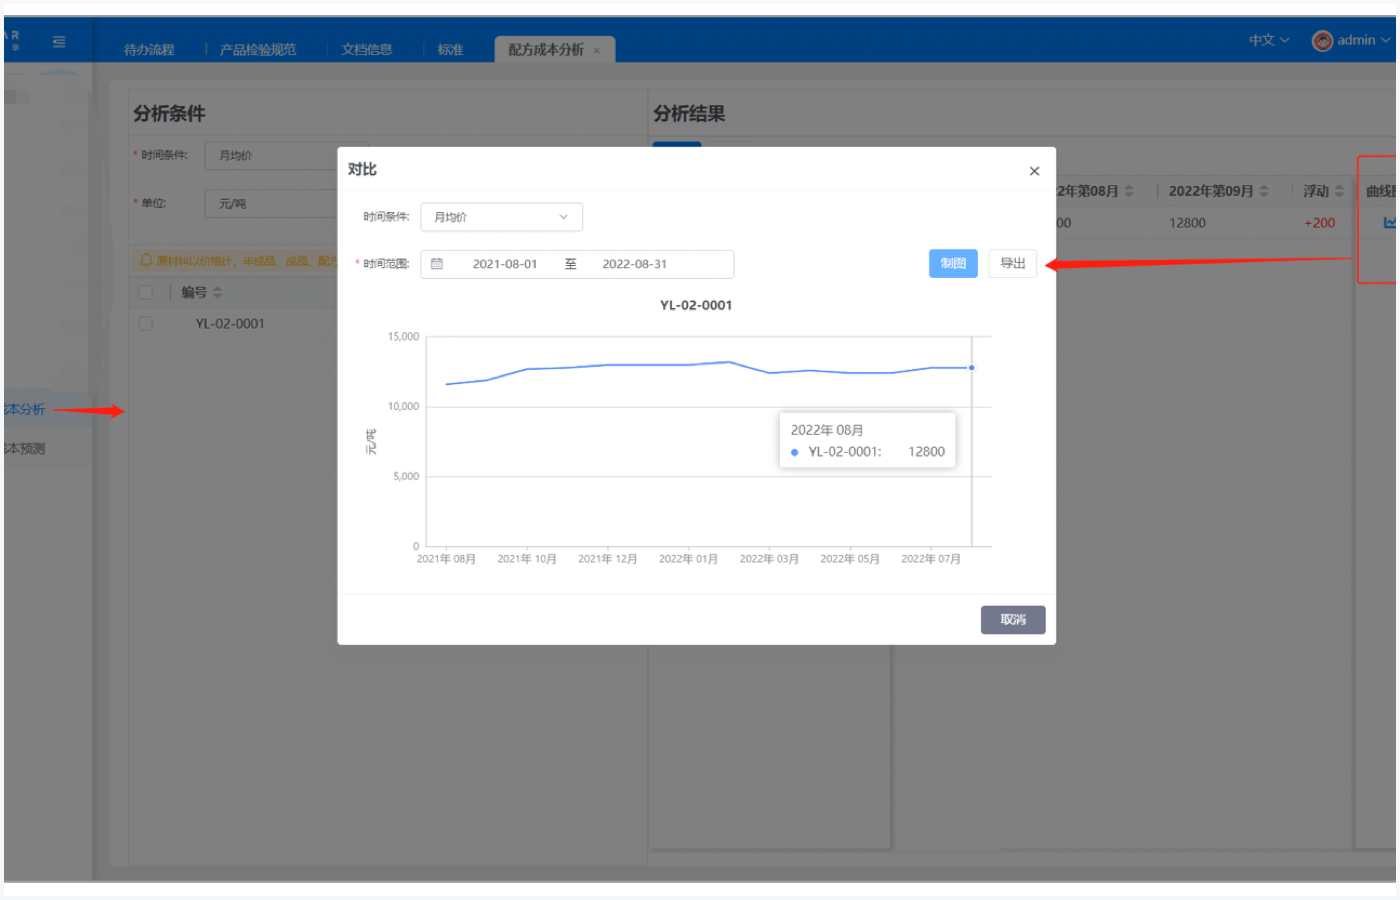
Task: Click the calendar icon in date range
Action: click(437, 264)
